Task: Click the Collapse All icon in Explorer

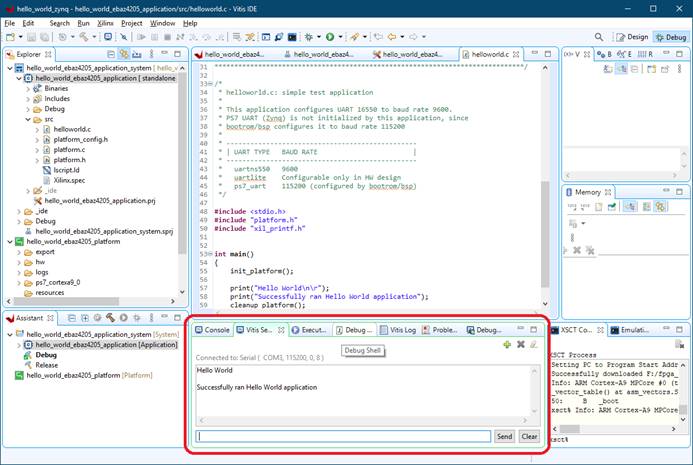Action: click(x=110, y=54)
